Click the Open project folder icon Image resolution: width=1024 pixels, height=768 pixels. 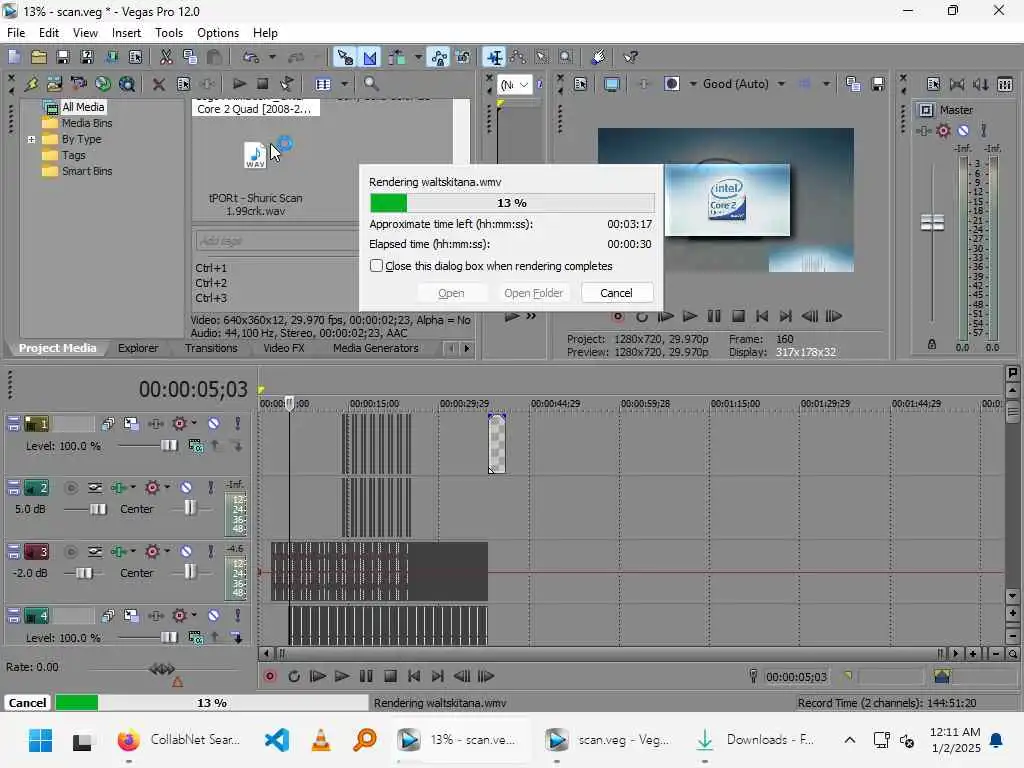pyautogui.click(x=39, y=57)
